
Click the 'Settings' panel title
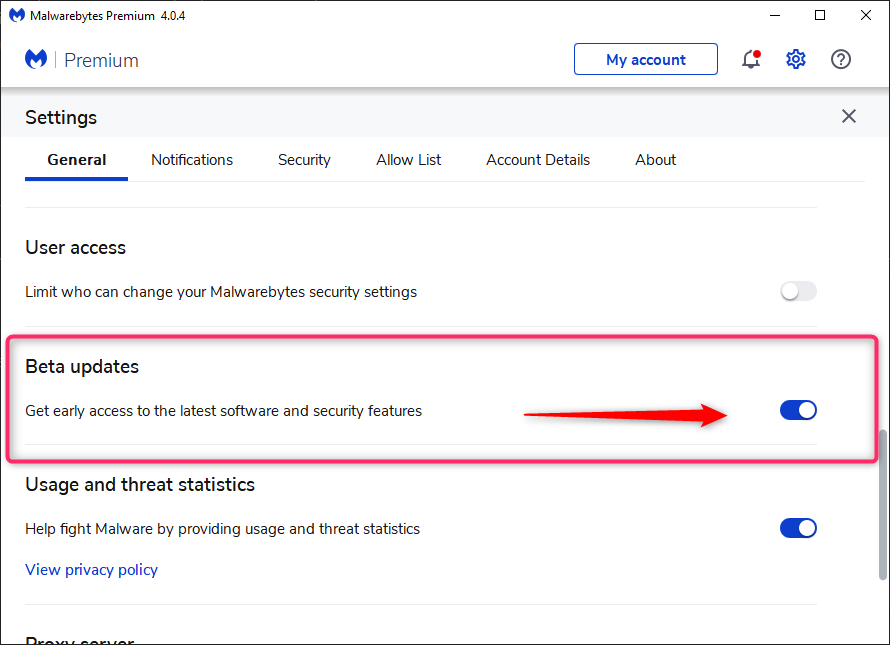pos(61,118)
